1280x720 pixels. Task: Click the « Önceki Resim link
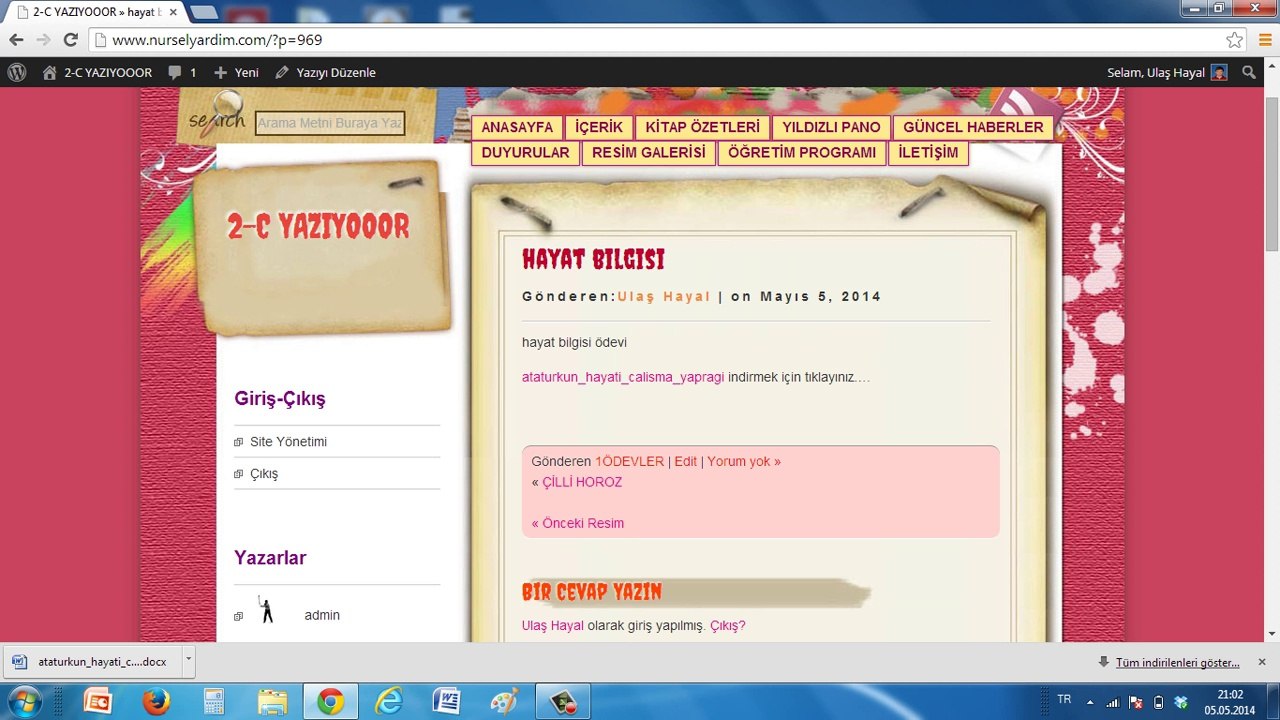(578, 523)
